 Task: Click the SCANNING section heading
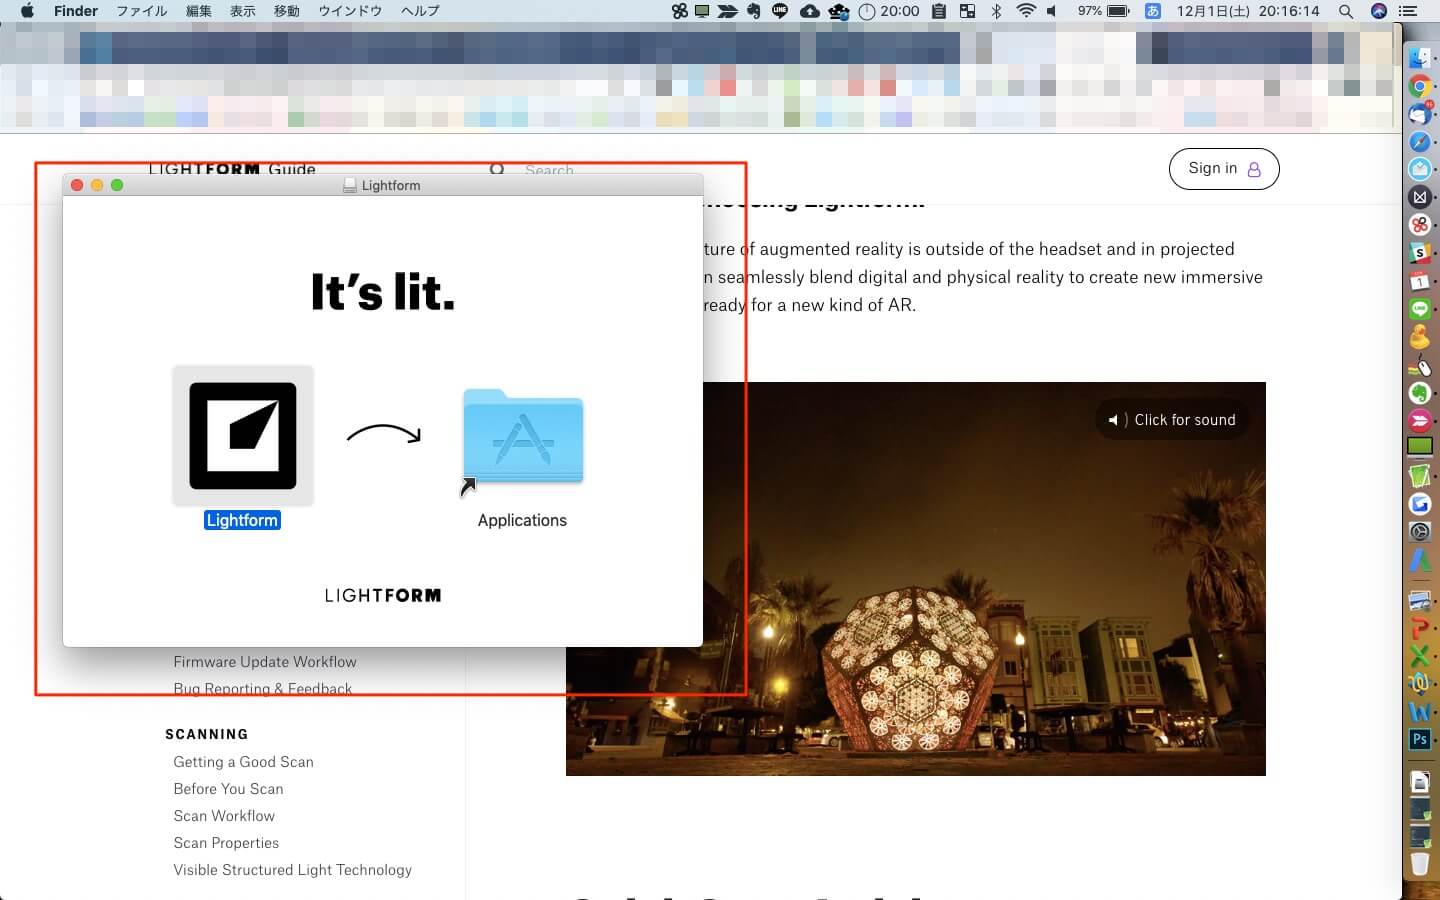pos(207,734)
